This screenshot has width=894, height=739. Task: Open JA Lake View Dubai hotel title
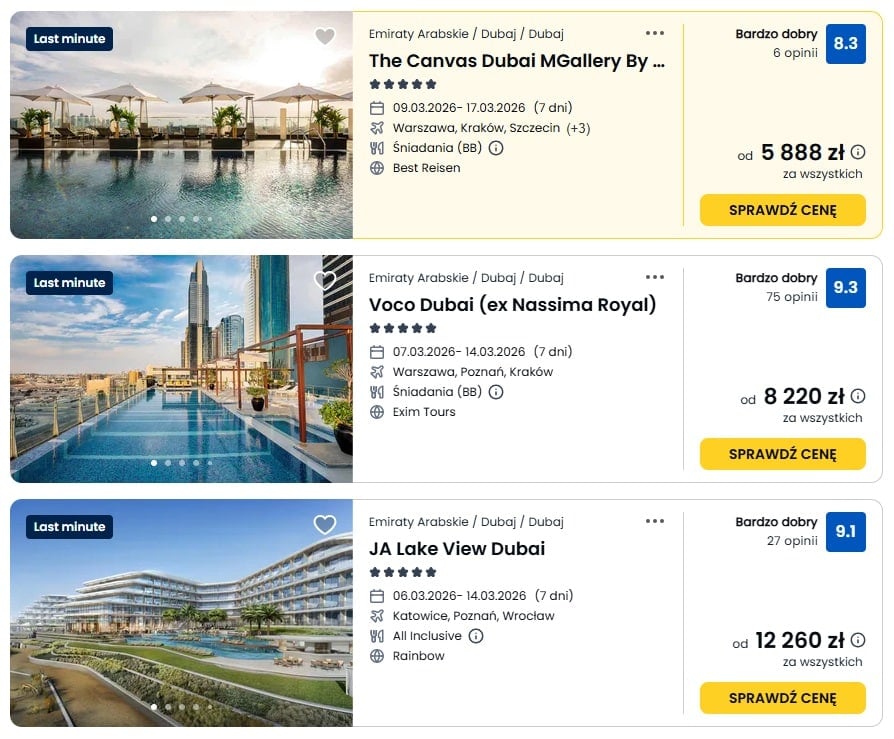click(457, 549)
